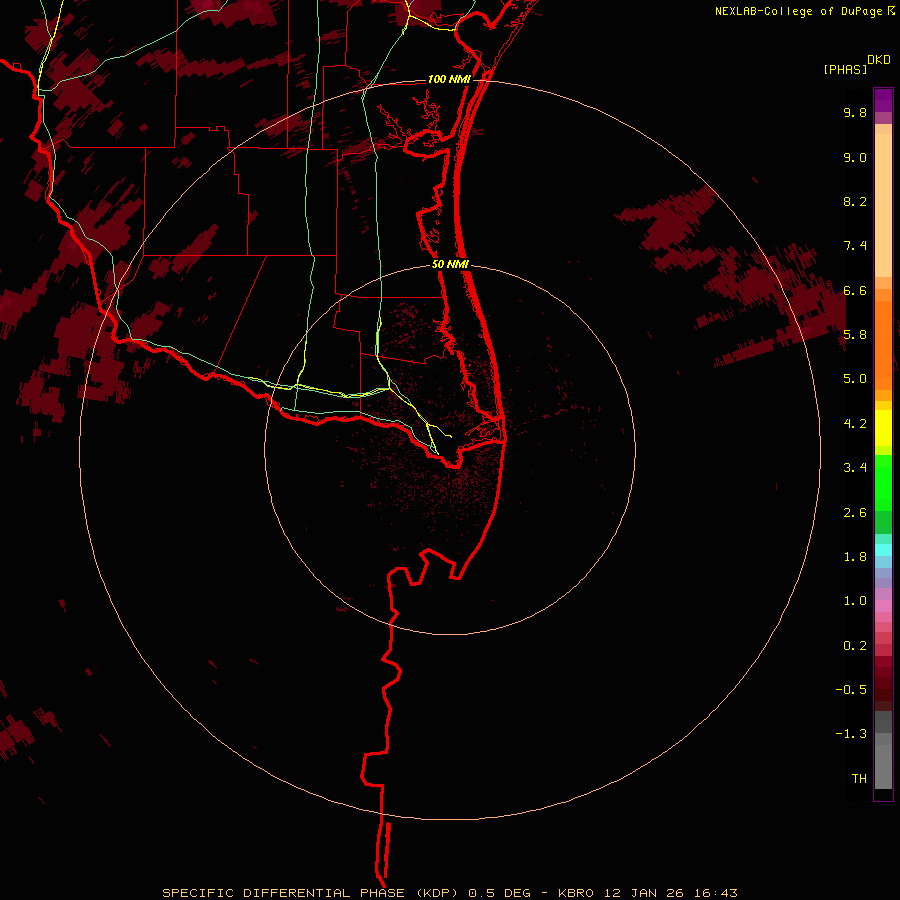Viewport: 900px width, 900px height.
Task: Select the 50 NMI range ring label
Action: (450, 264)
